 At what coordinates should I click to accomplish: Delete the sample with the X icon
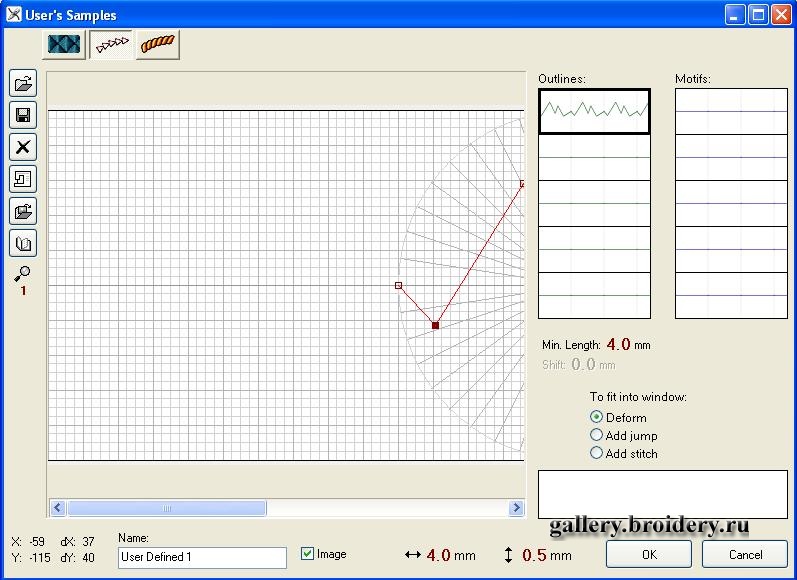(x=23, y=147)
